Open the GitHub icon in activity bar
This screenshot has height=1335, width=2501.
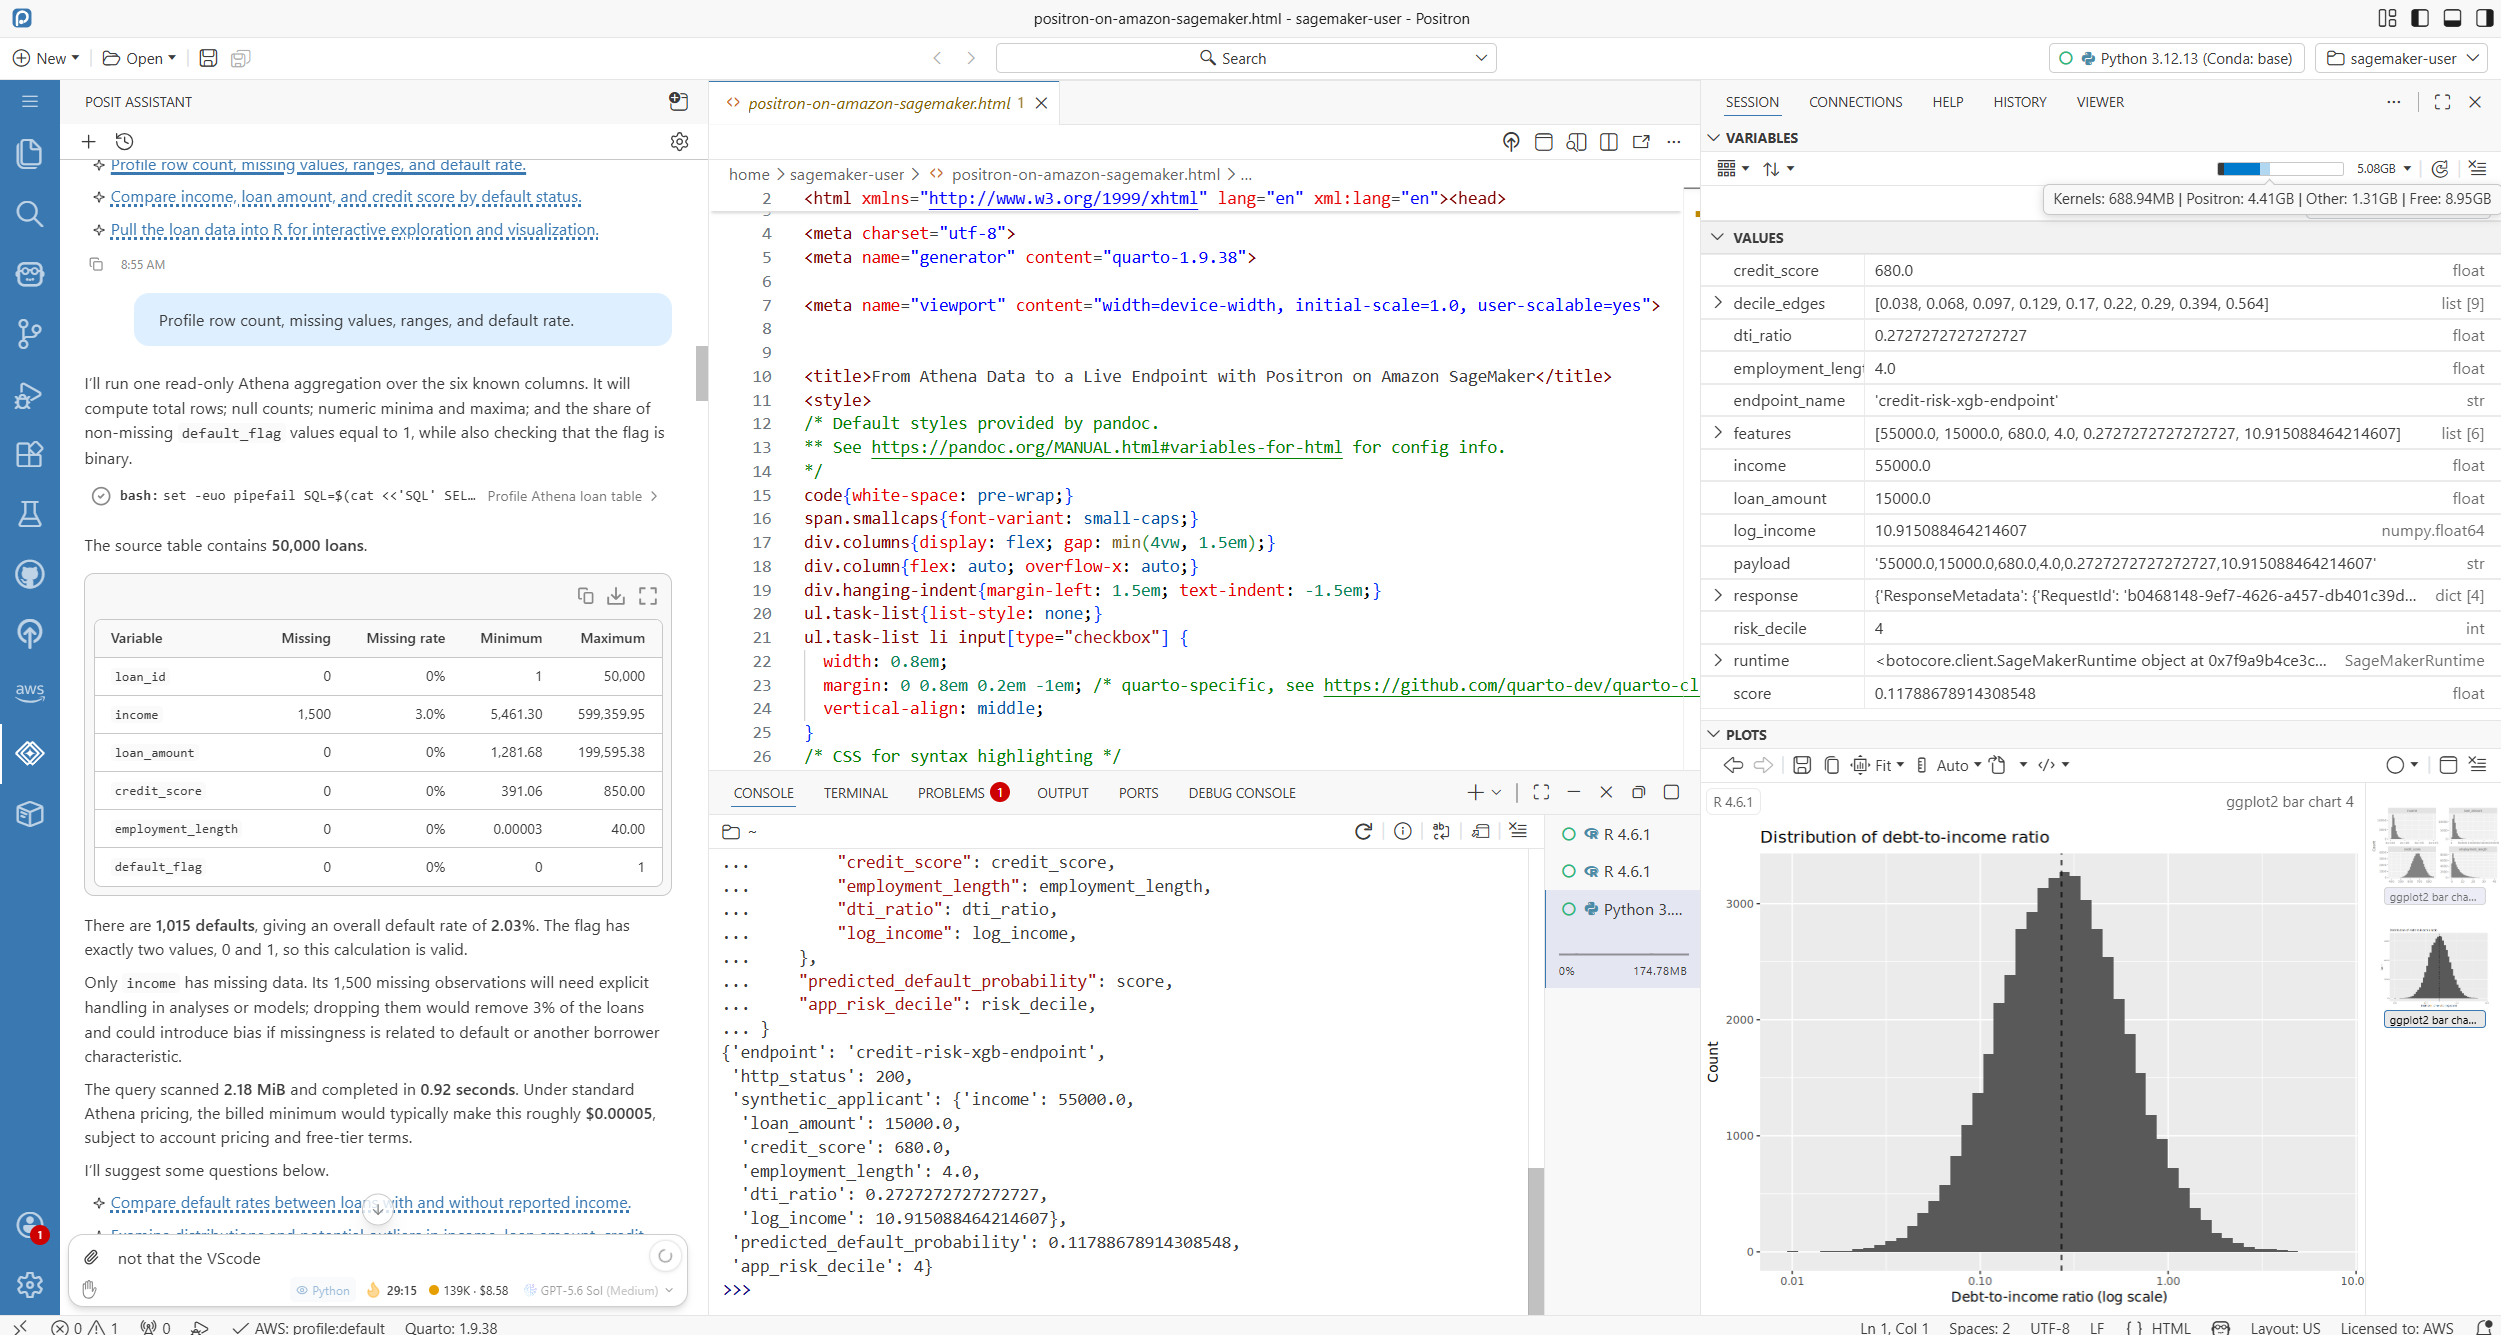tap(30, 574)
